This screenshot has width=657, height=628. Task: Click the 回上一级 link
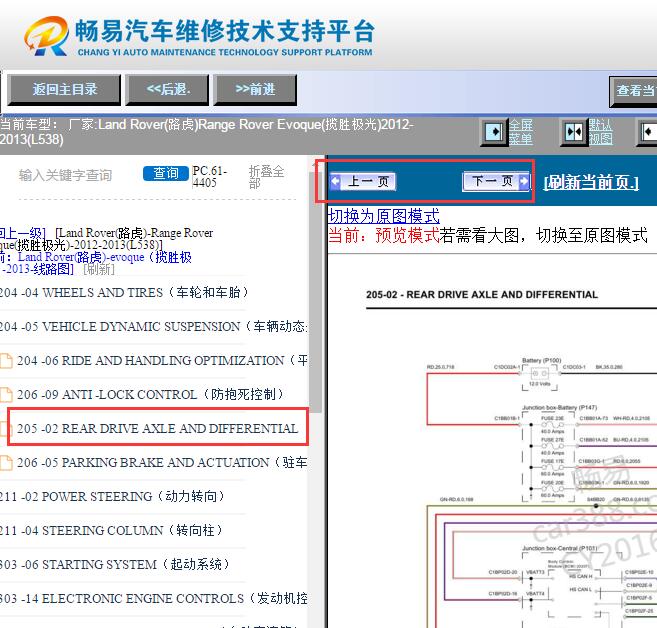tap(22, 233)
